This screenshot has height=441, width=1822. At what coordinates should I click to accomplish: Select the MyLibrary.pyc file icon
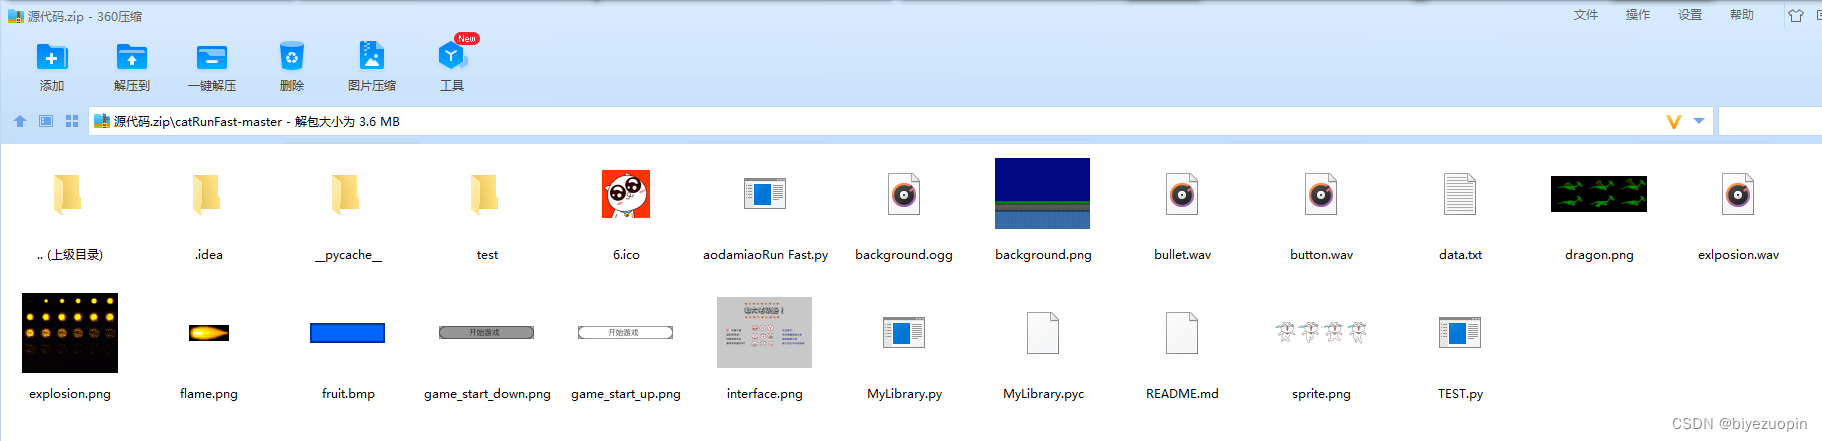click(1043, 333)
